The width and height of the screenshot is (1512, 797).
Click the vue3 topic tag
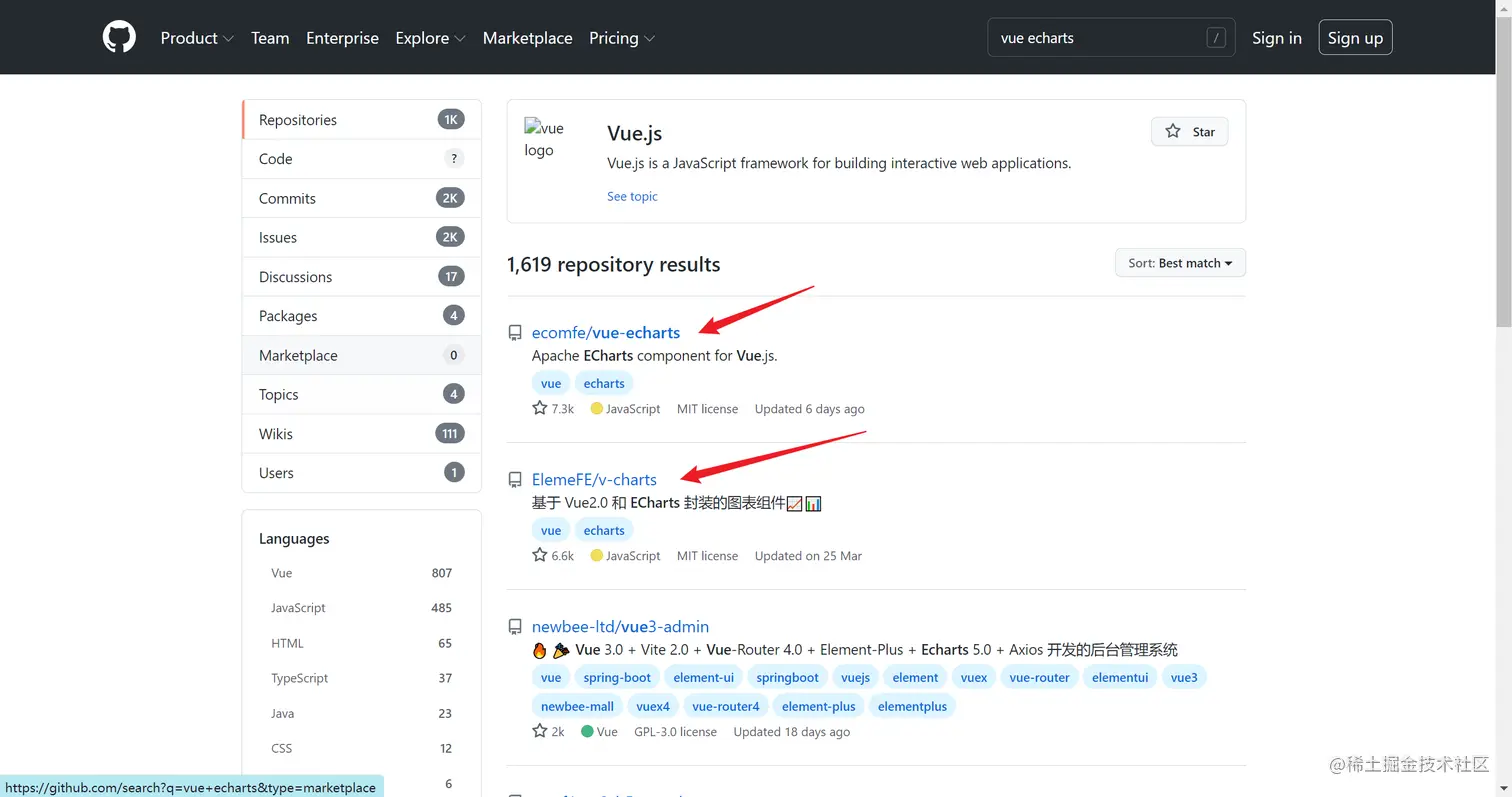(1184, 677)
